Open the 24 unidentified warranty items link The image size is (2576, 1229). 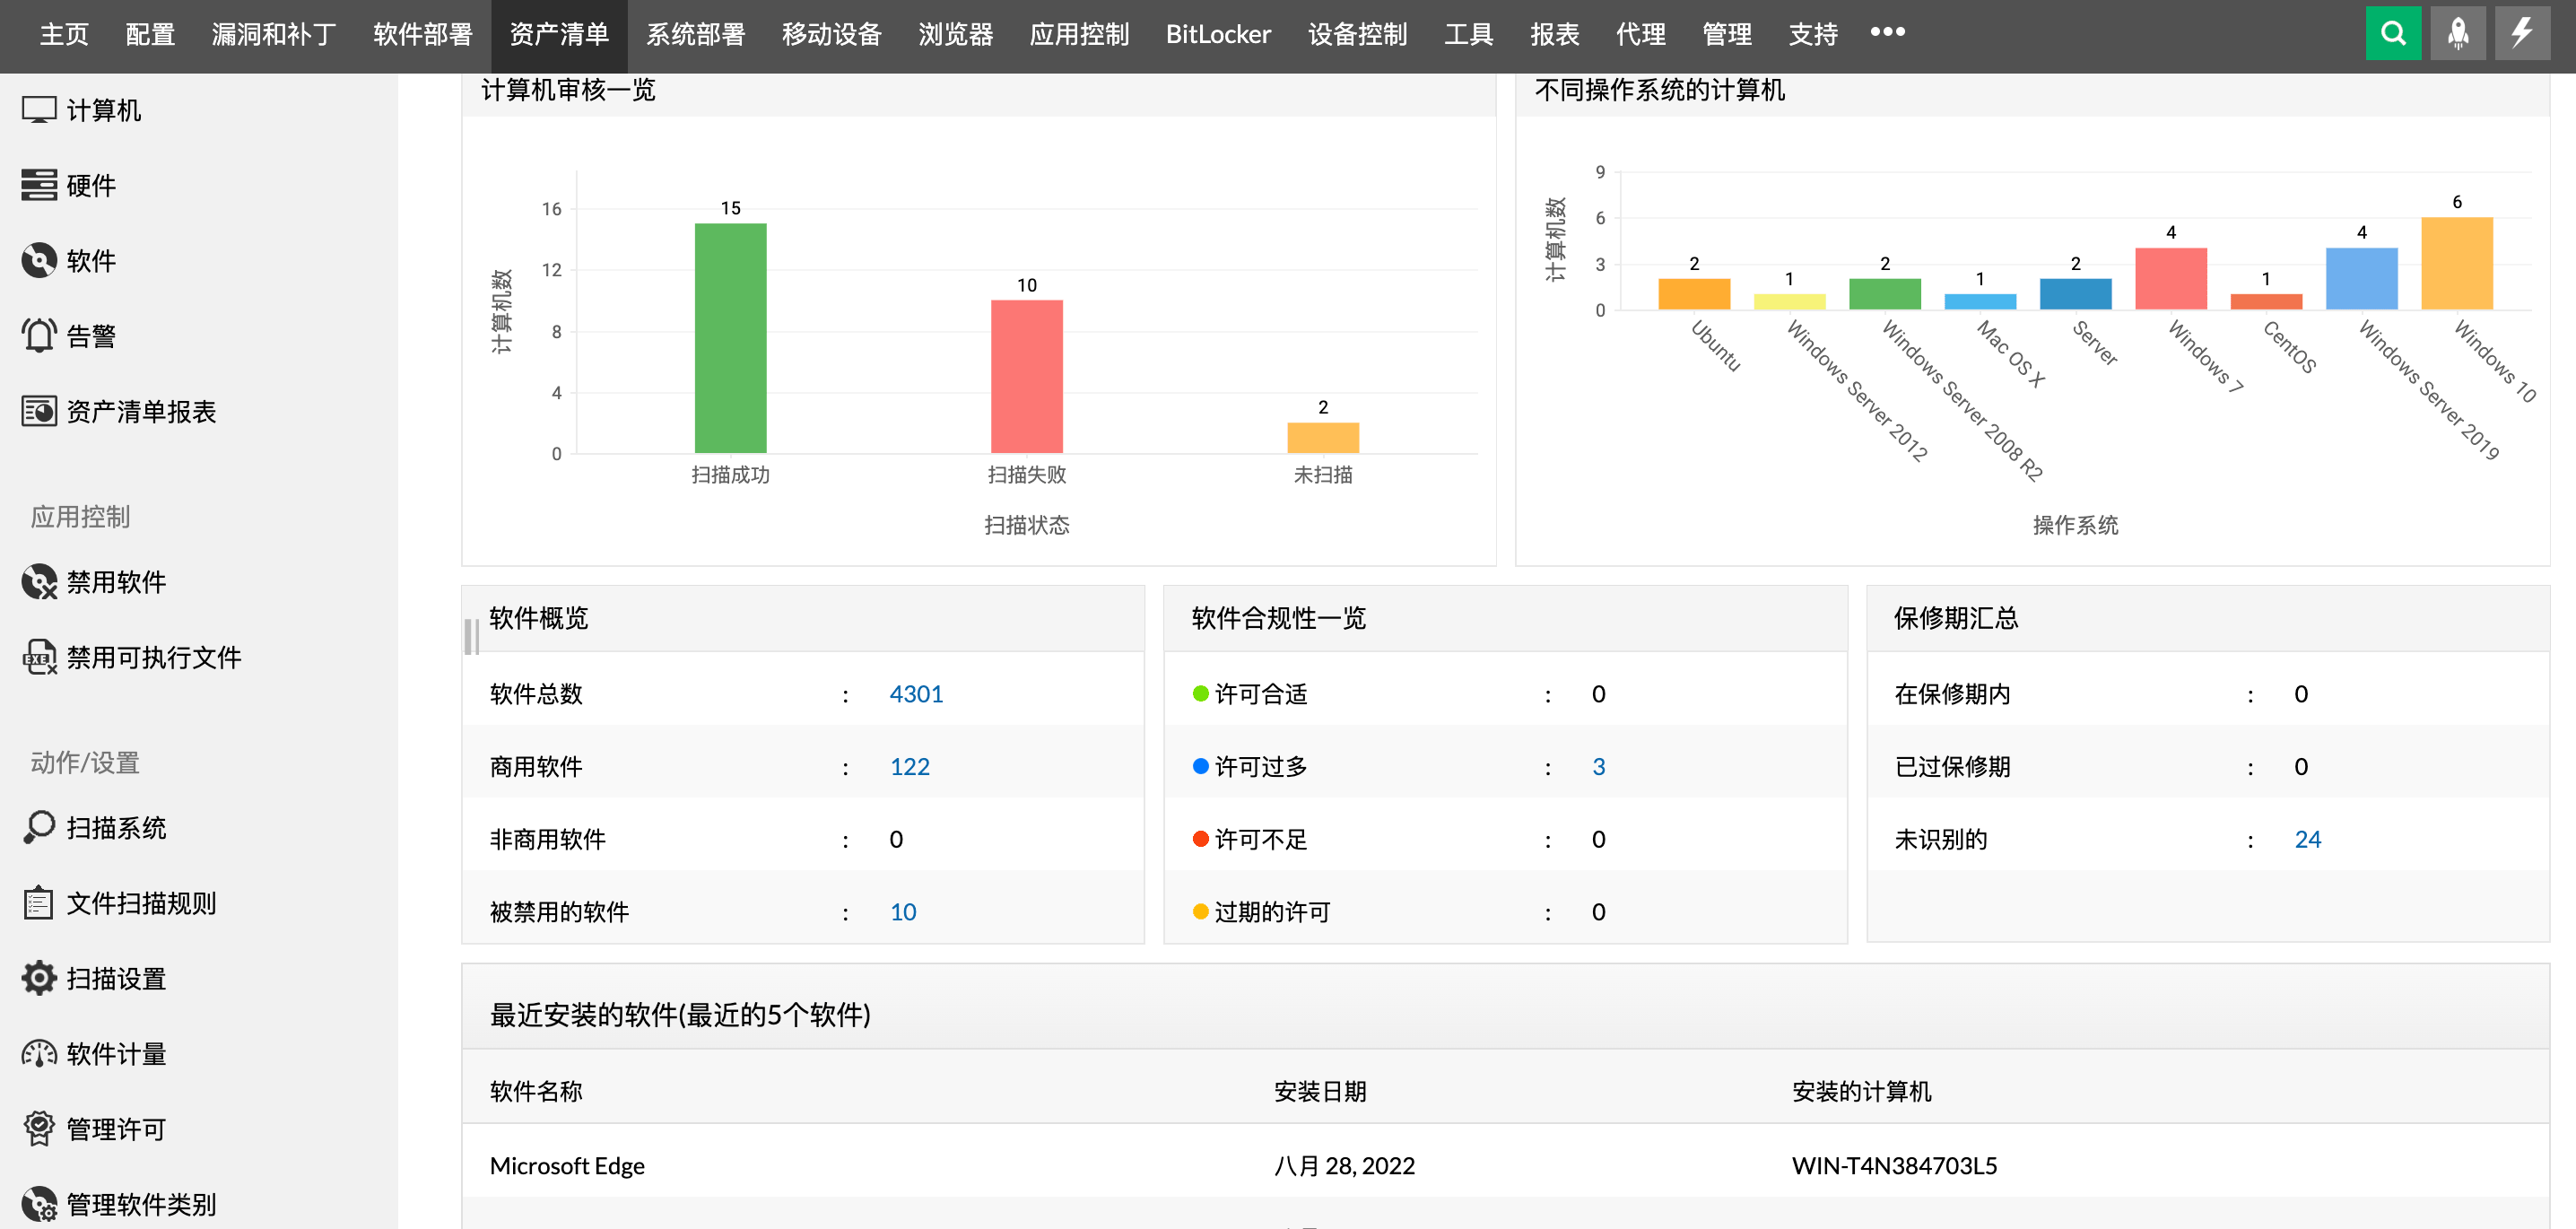pyautogui.click(x=2308, y=840)
